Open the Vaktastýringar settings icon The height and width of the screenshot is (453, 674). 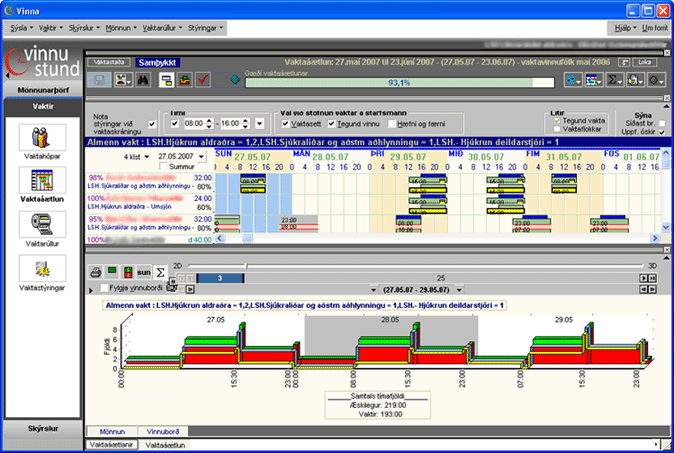(x=42, y=268)
